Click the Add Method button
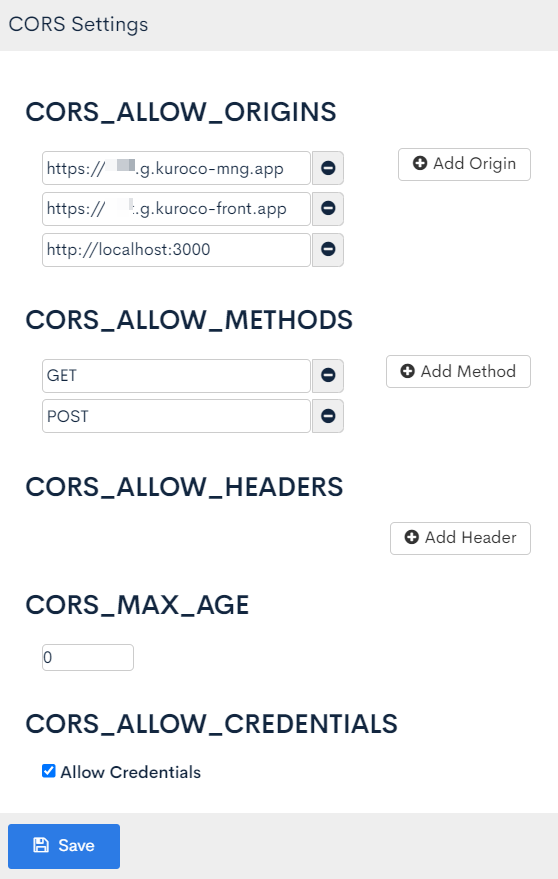Image resolution: width=558 pixels, height=879 pixels. point(458,371)
